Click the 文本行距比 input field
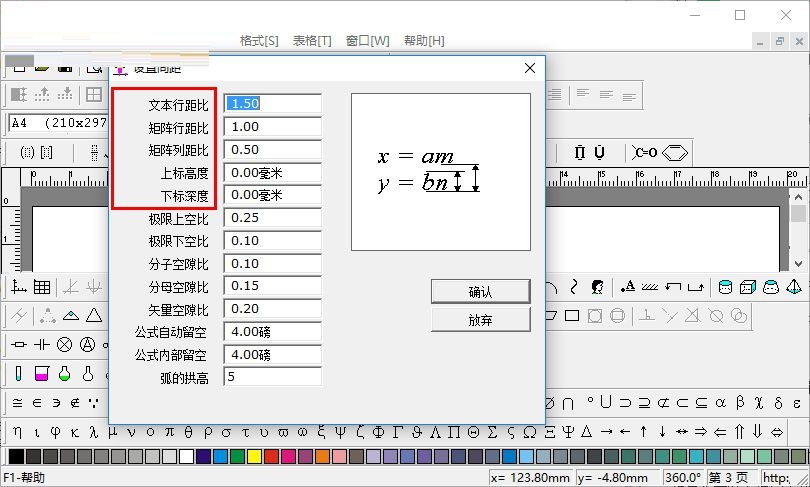This screenshot has height=487, width=810. [x=272, y=103]
